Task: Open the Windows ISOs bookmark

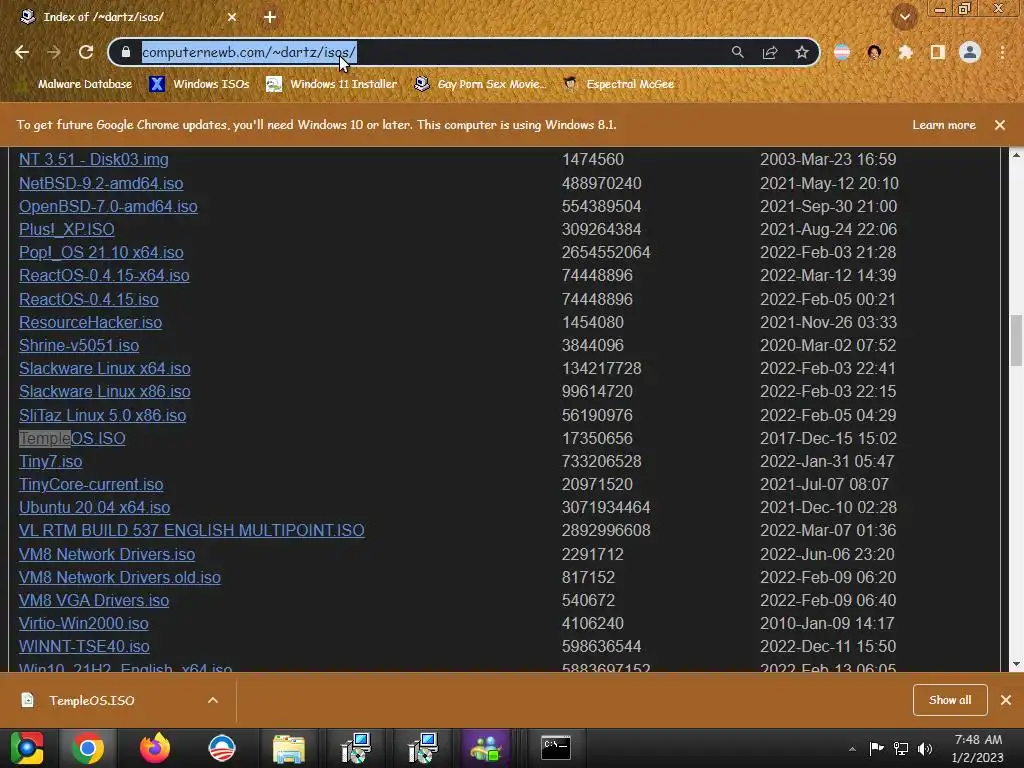Action: coord(199,84)
